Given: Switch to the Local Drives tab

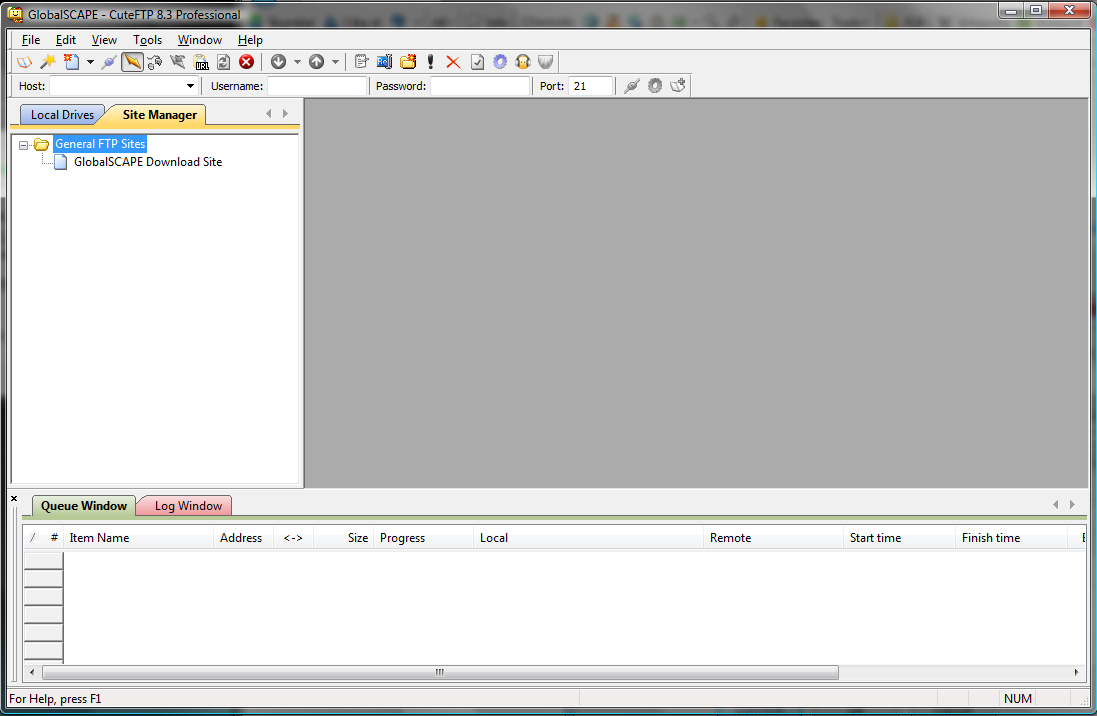Looking at the screenshot, I should 62,115.
